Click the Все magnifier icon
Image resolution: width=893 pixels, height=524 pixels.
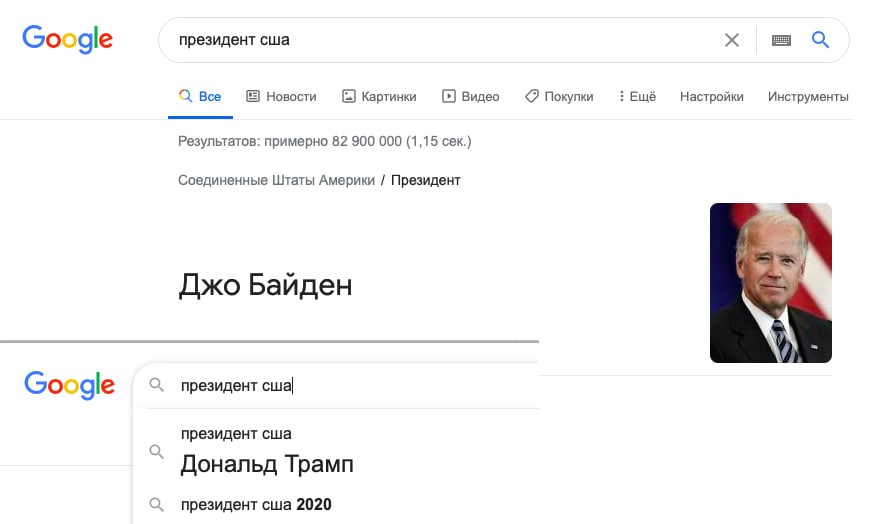coord(185,96)
